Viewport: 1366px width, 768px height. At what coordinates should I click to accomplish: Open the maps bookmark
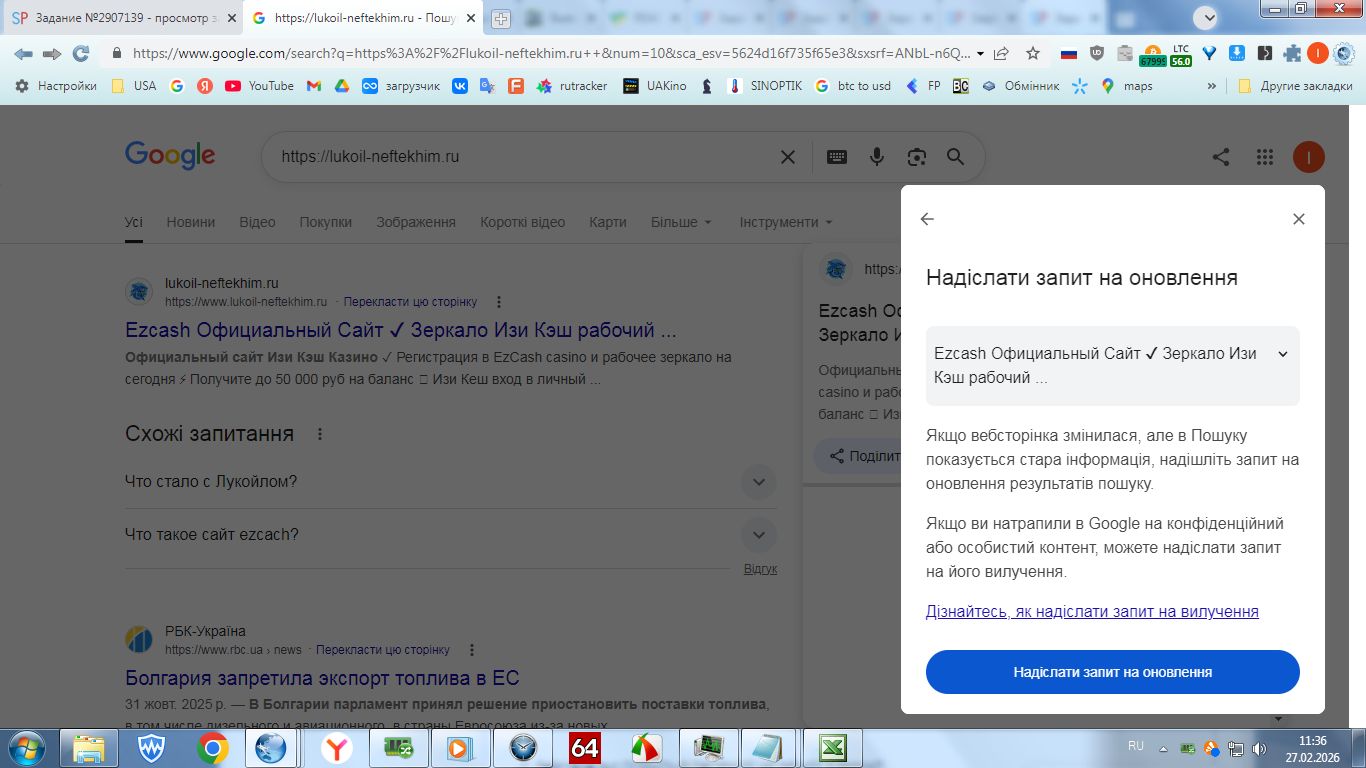(x=1126, y=86)
